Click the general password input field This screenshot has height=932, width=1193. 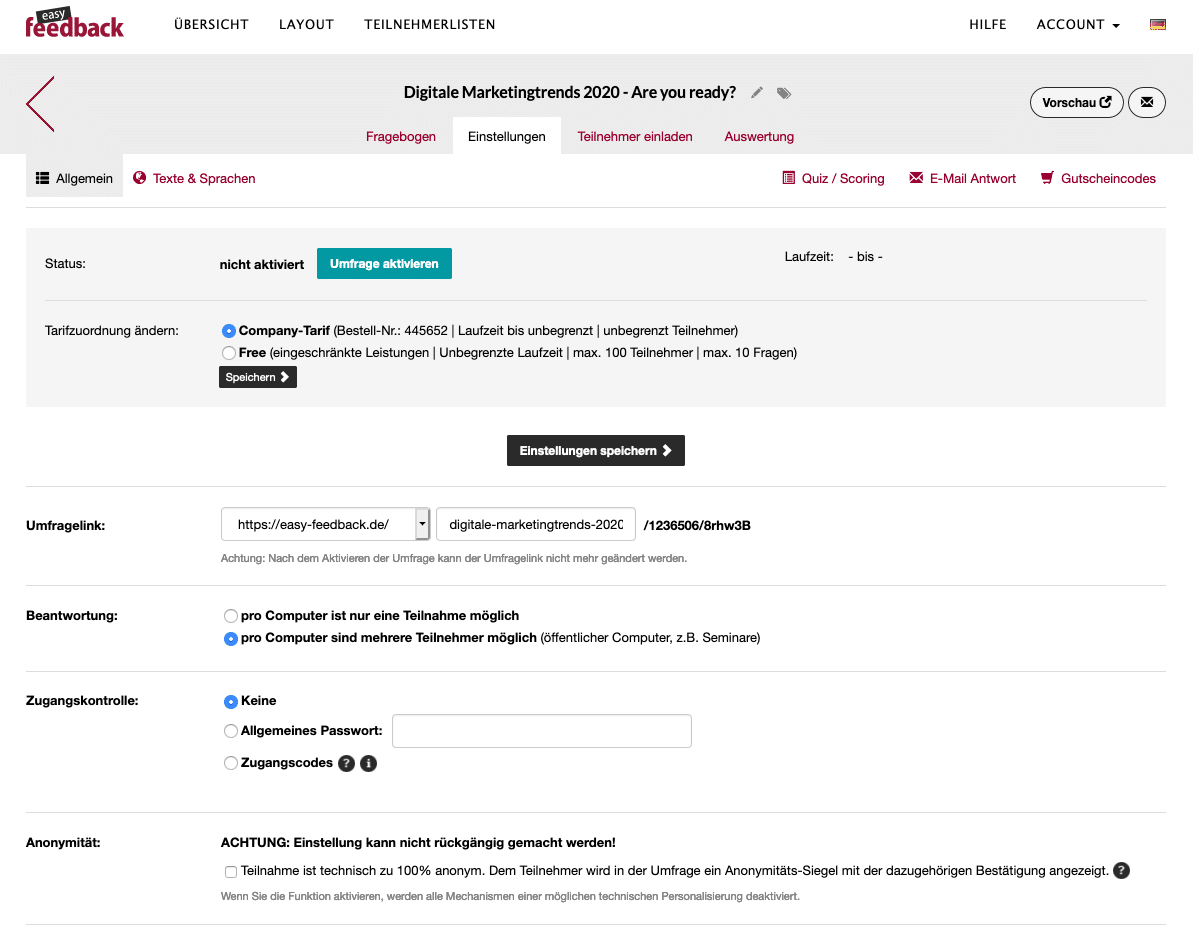pyautogui.click(x=541, y=731)
